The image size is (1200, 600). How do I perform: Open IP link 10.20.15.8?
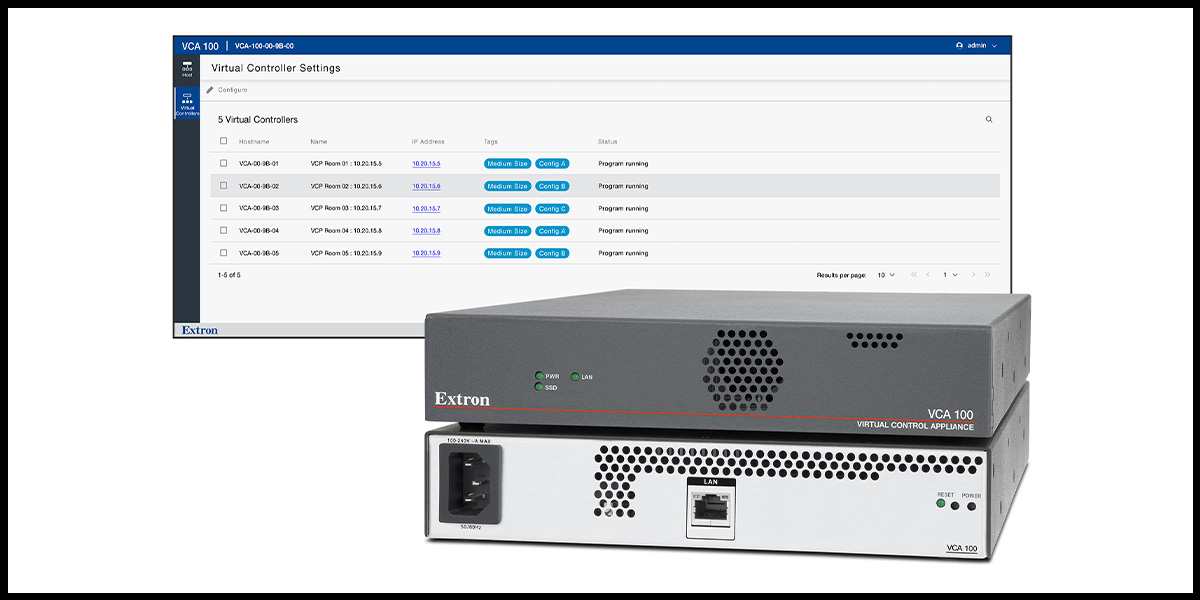tap(426, 231)
